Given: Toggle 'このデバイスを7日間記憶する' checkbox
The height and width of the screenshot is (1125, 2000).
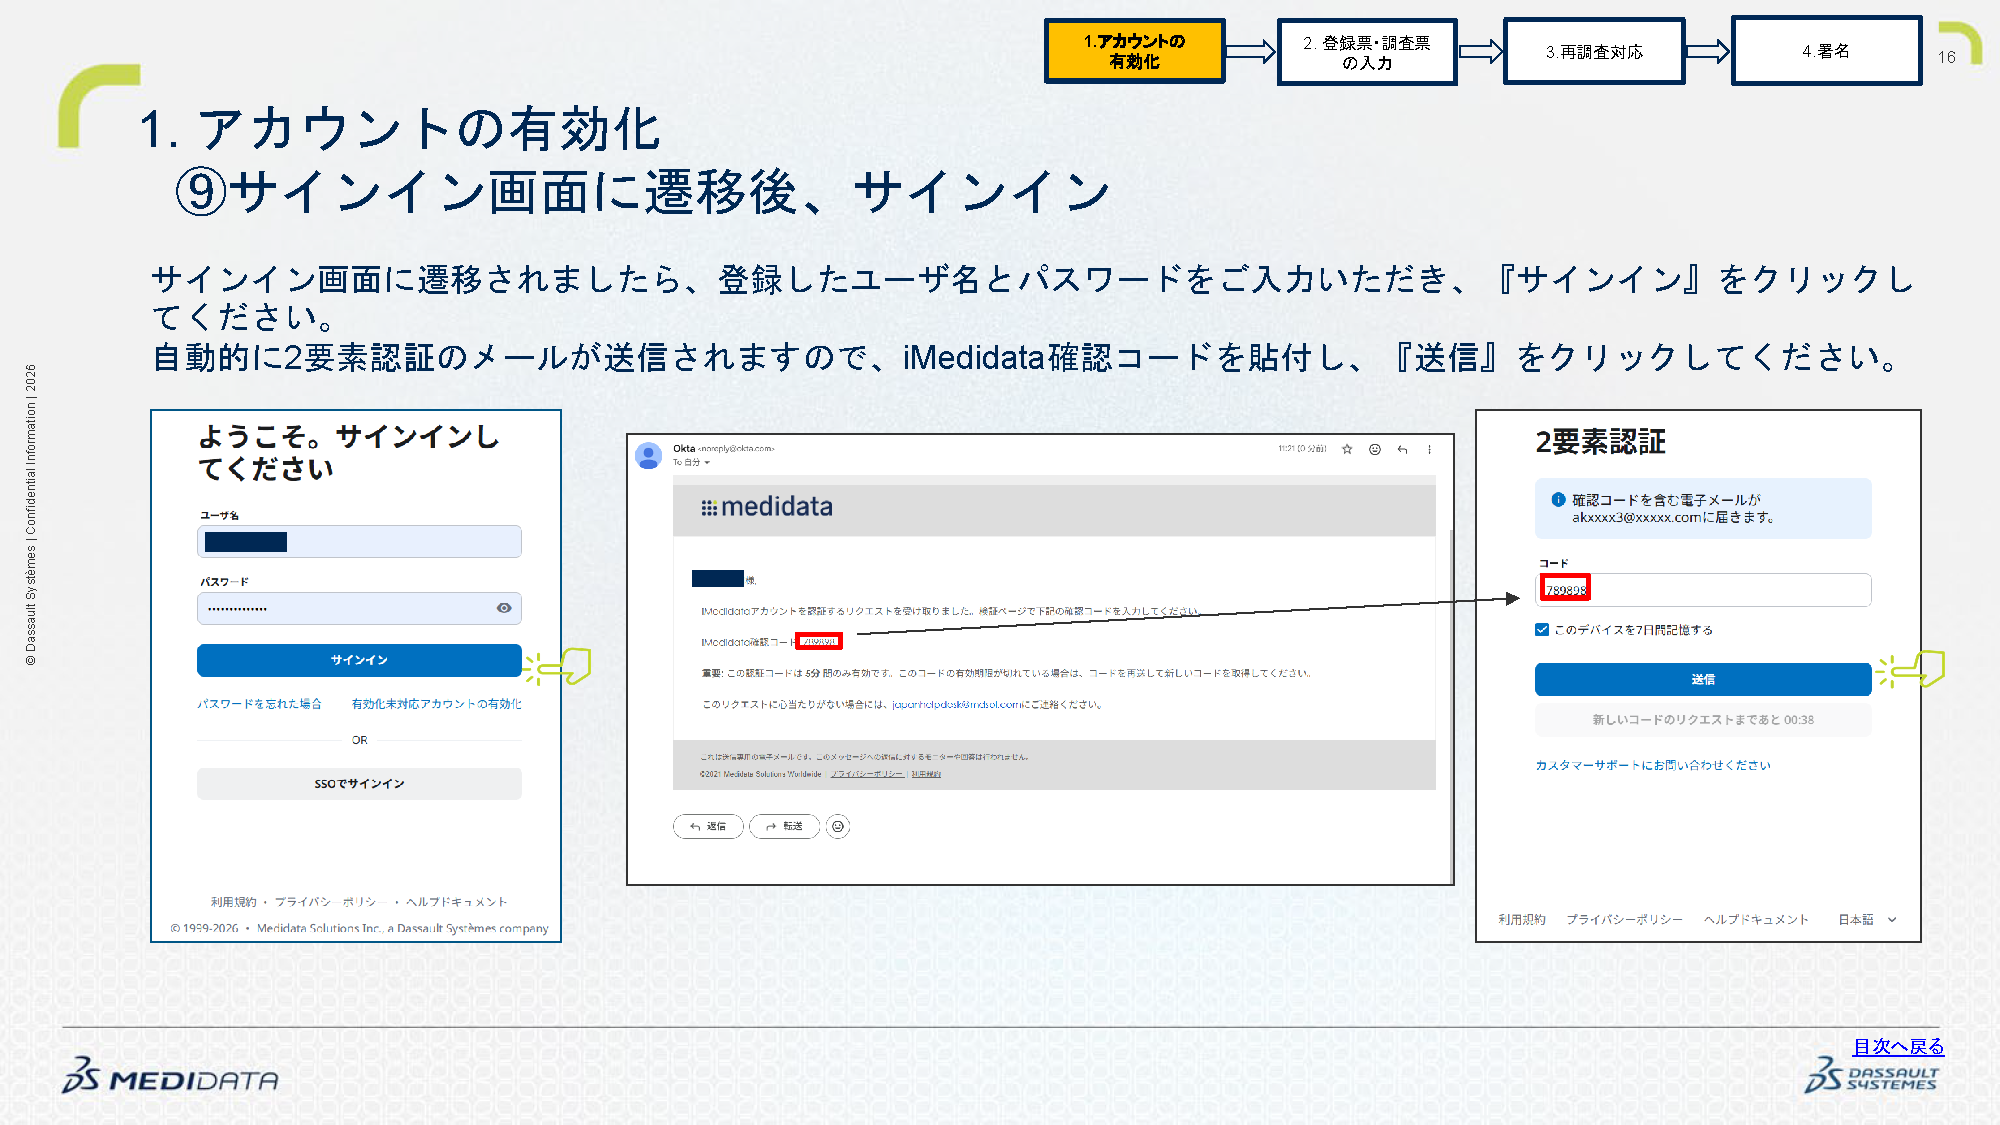Looking at the screenshot, I should [1542, 629].
